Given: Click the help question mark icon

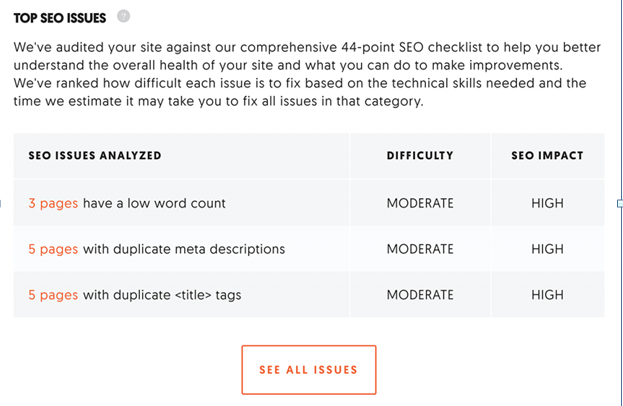Looking at the screenshot, I should tap(123, 16).
